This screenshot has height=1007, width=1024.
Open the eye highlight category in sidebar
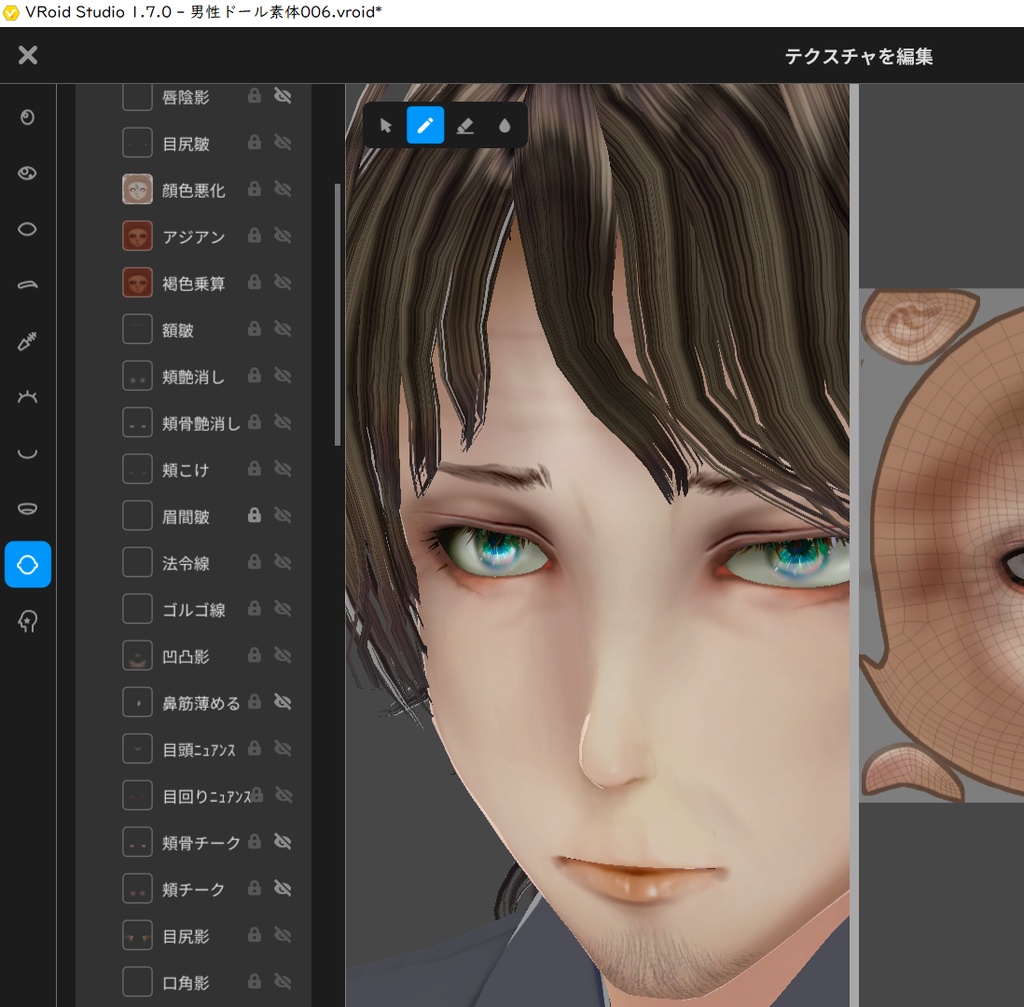[27, 173]
